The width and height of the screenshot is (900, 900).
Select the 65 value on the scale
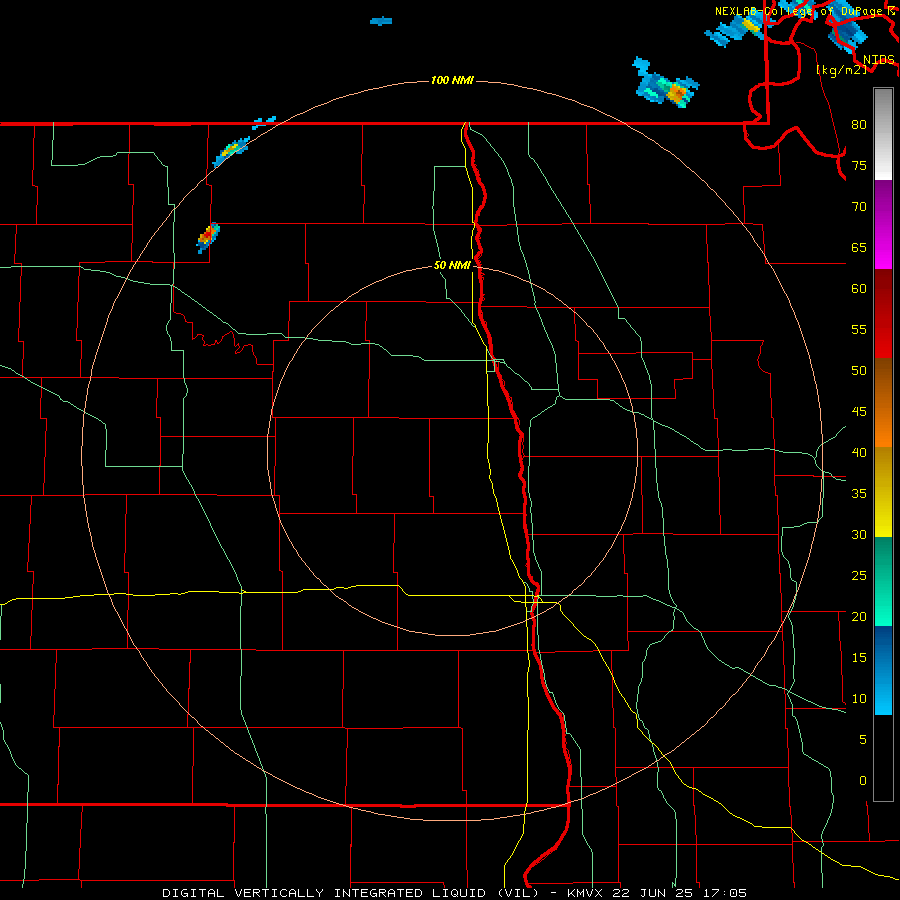(x=859, y=248)
